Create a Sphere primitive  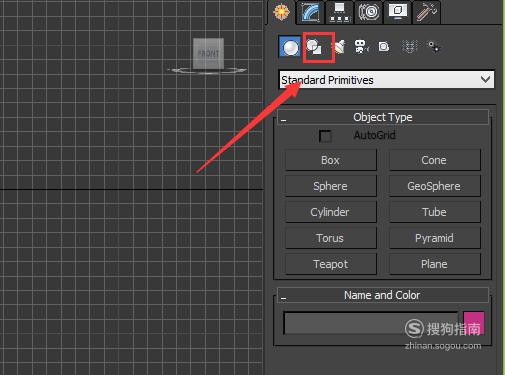coord(331,186)
